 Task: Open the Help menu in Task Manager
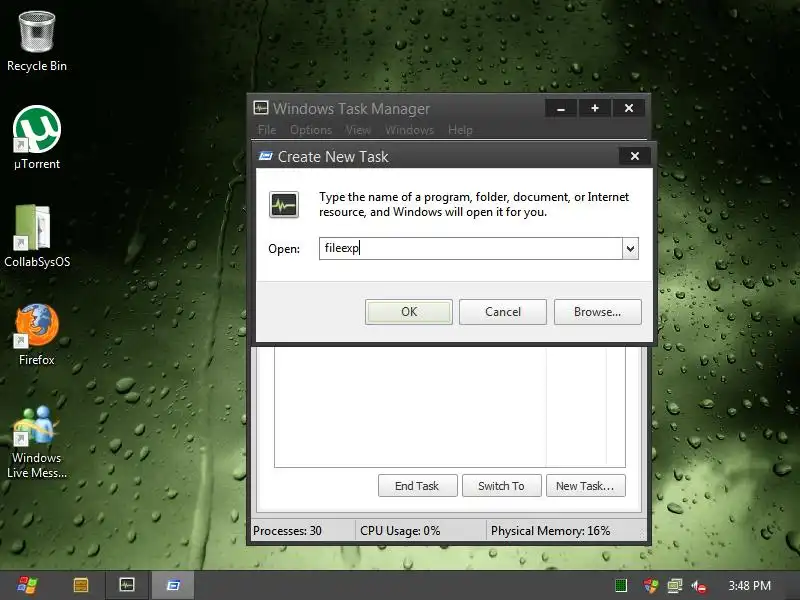pos(460,130)
